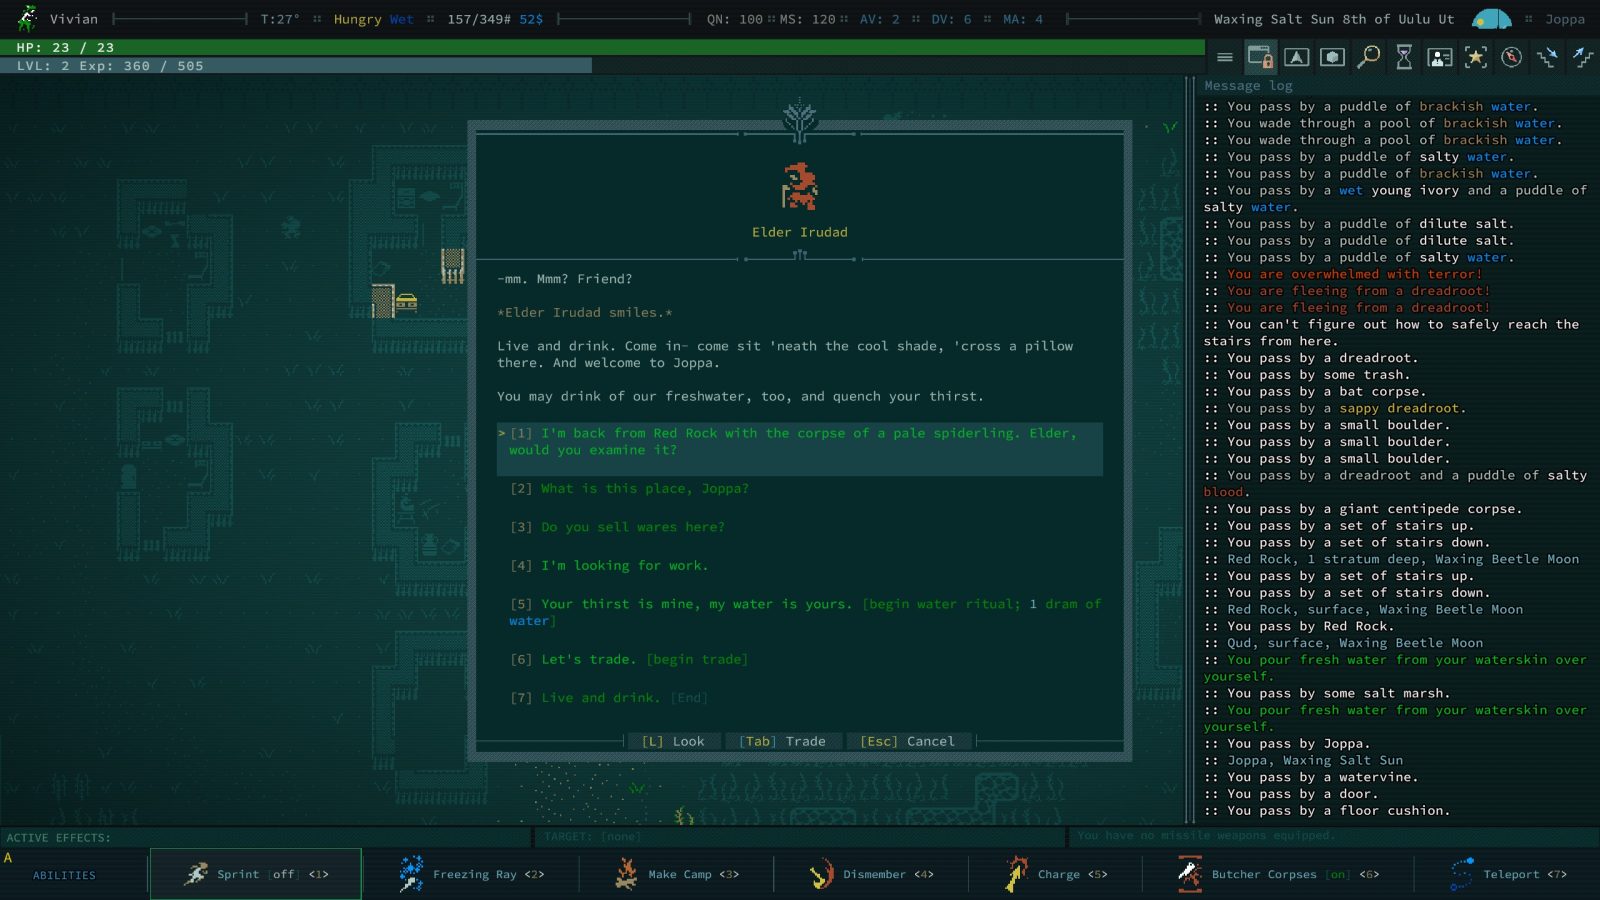
Task: Activate the magnifying glass look tool
Action: (1368, 57)
